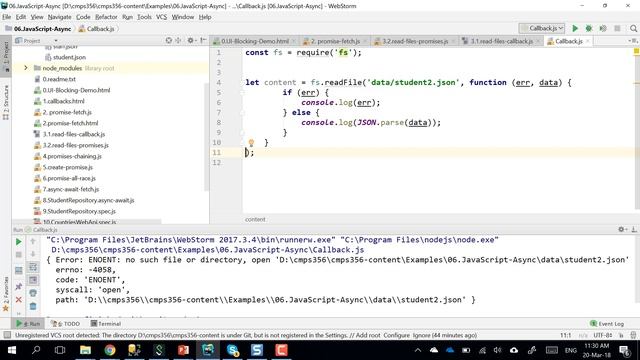
Task: Open Run panel settings gear
Action: [x=622, y=229]
